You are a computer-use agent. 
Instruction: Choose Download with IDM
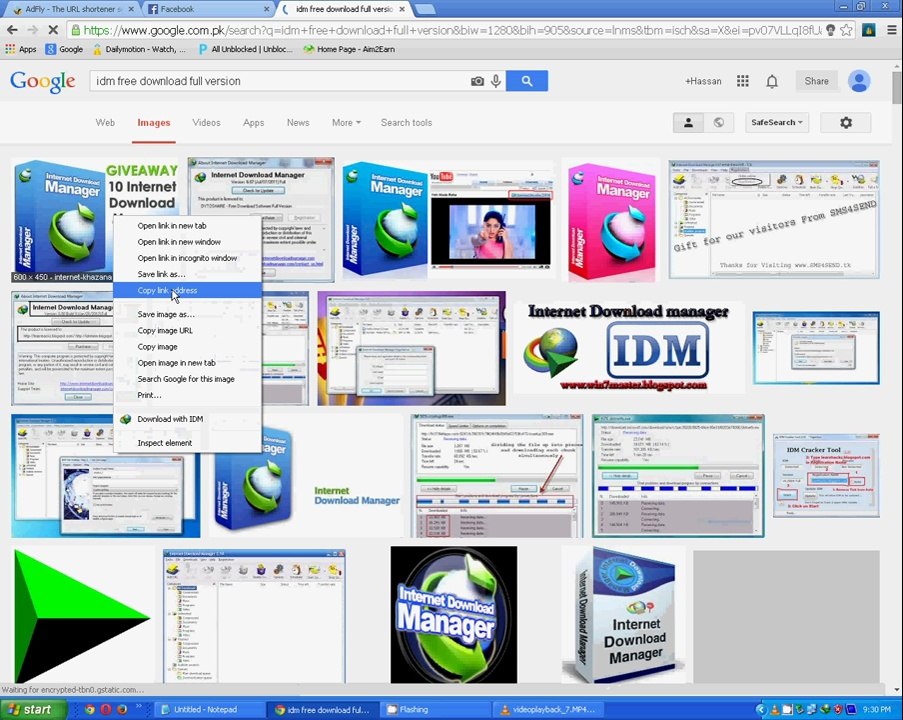coord(187,419)
